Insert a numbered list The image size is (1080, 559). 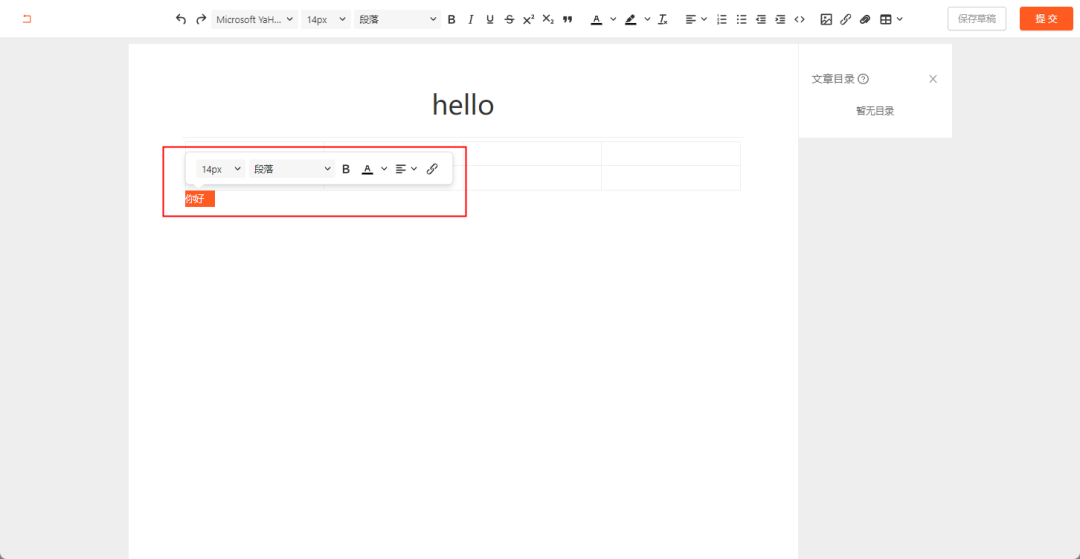722,19
